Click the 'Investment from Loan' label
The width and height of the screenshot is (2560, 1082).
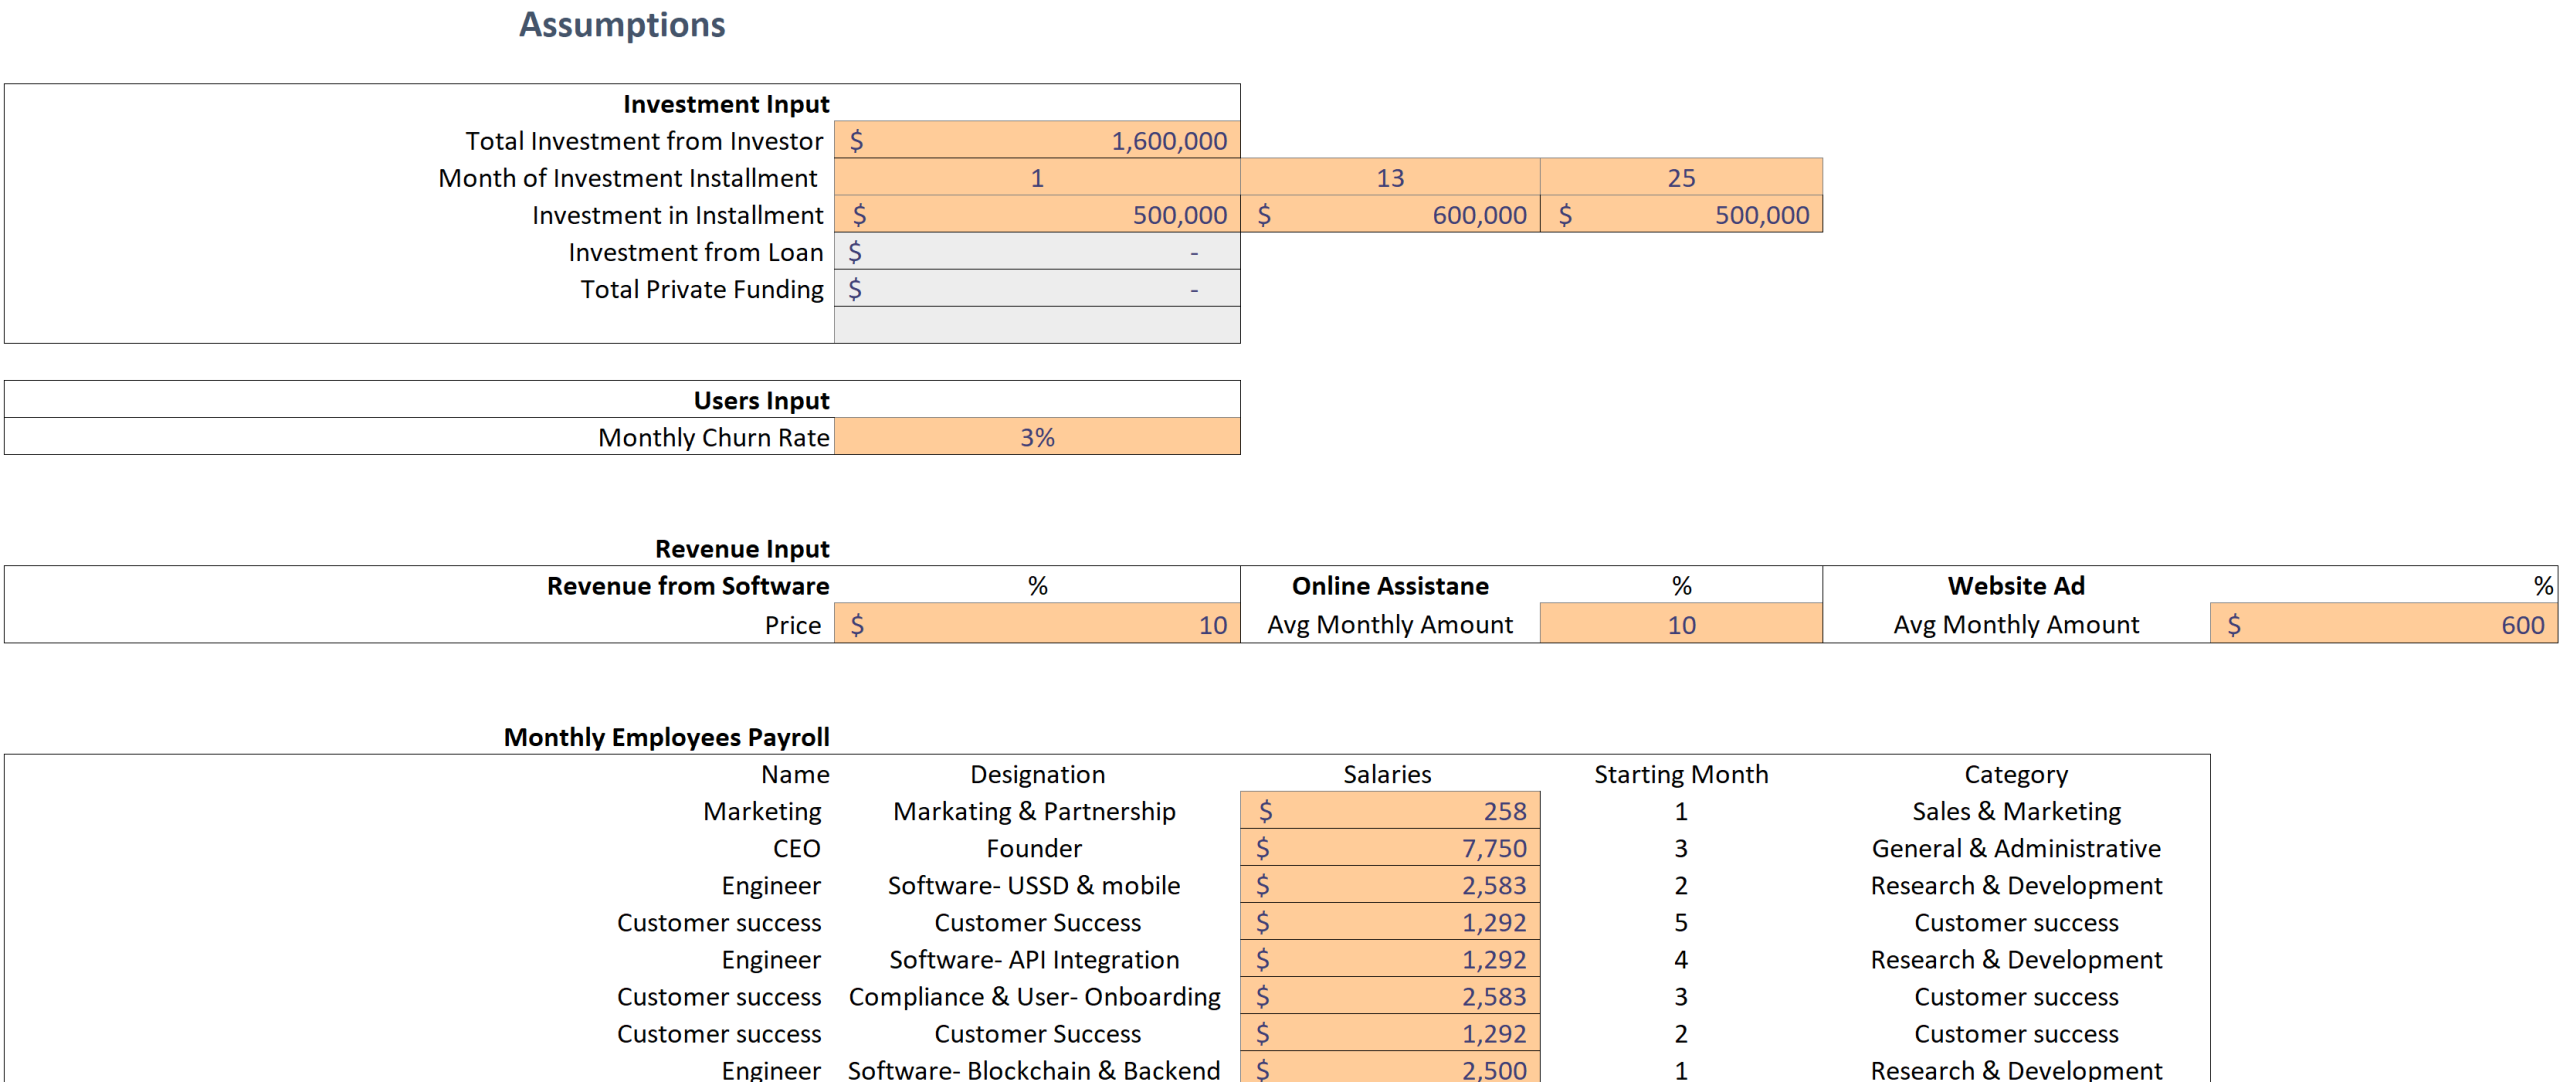pos(696,252)
